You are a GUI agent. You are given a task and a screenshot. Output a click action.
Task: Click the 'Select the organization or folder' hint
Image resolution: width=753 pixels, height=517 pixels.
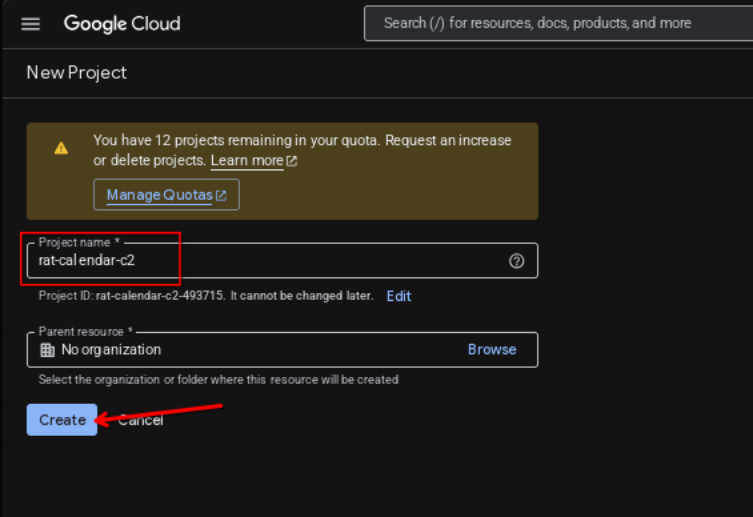[x=219, y=380]
